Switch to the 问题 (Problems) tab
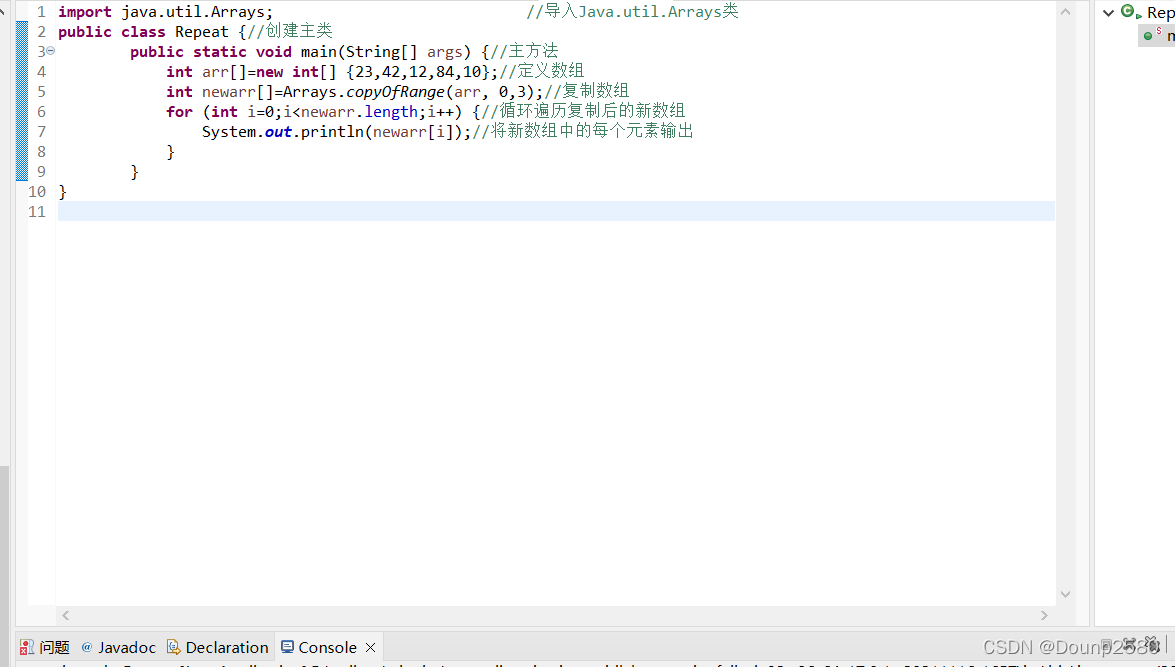Viewport: 1175px width, 667px height. pyautogui.click(x=54, y=647)
